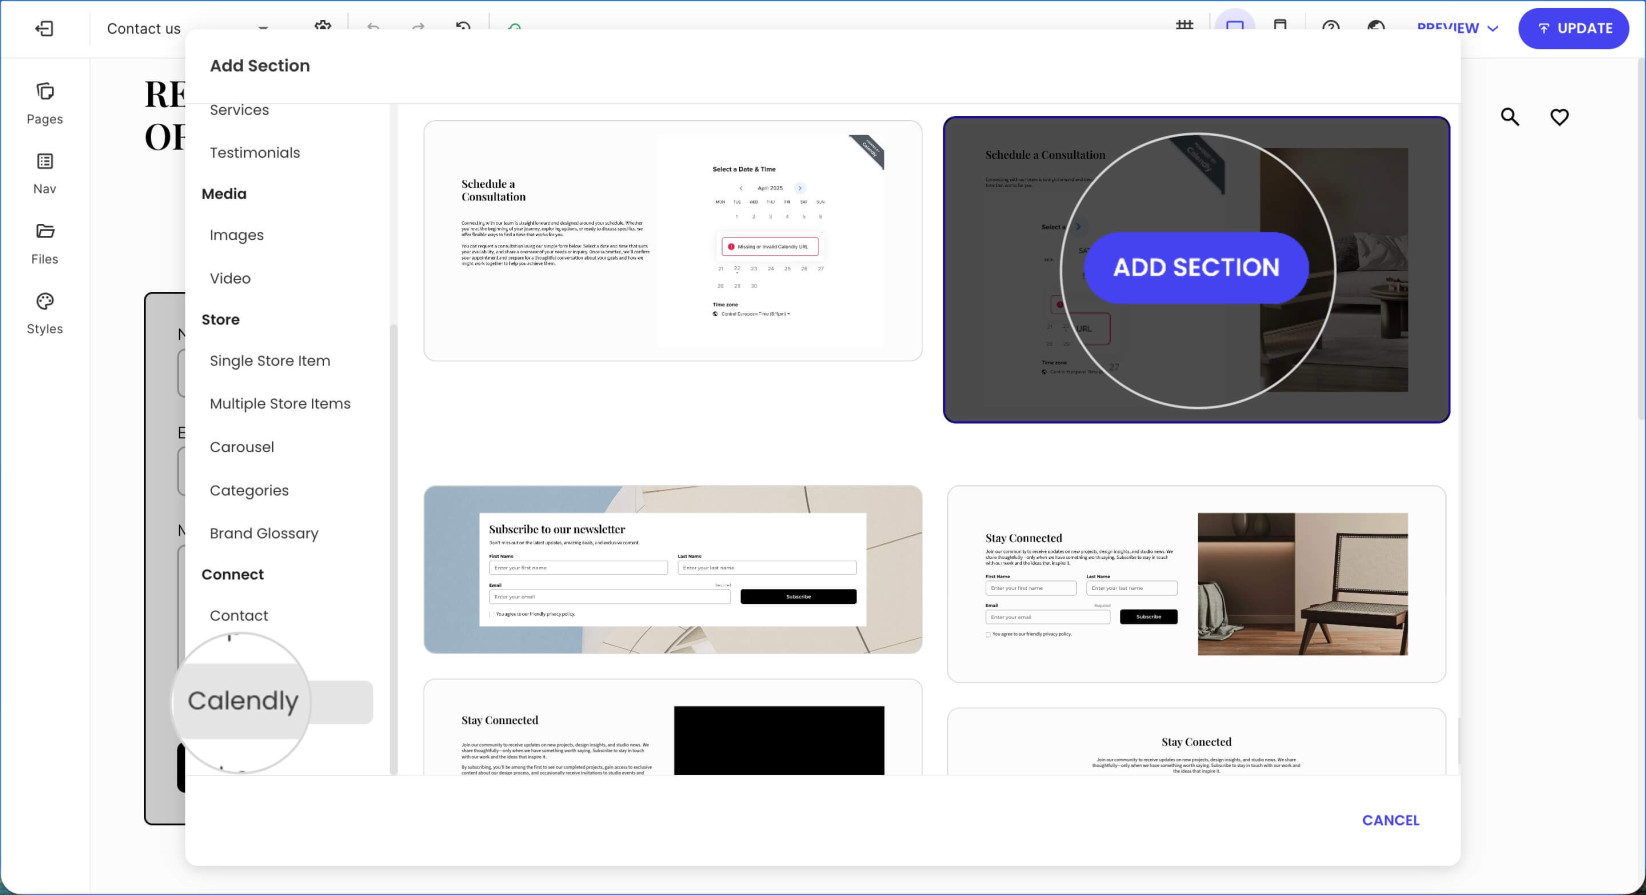Screen dimensions: 1646x895
Task: Select the Carousel category
Action: coord(242,447)
